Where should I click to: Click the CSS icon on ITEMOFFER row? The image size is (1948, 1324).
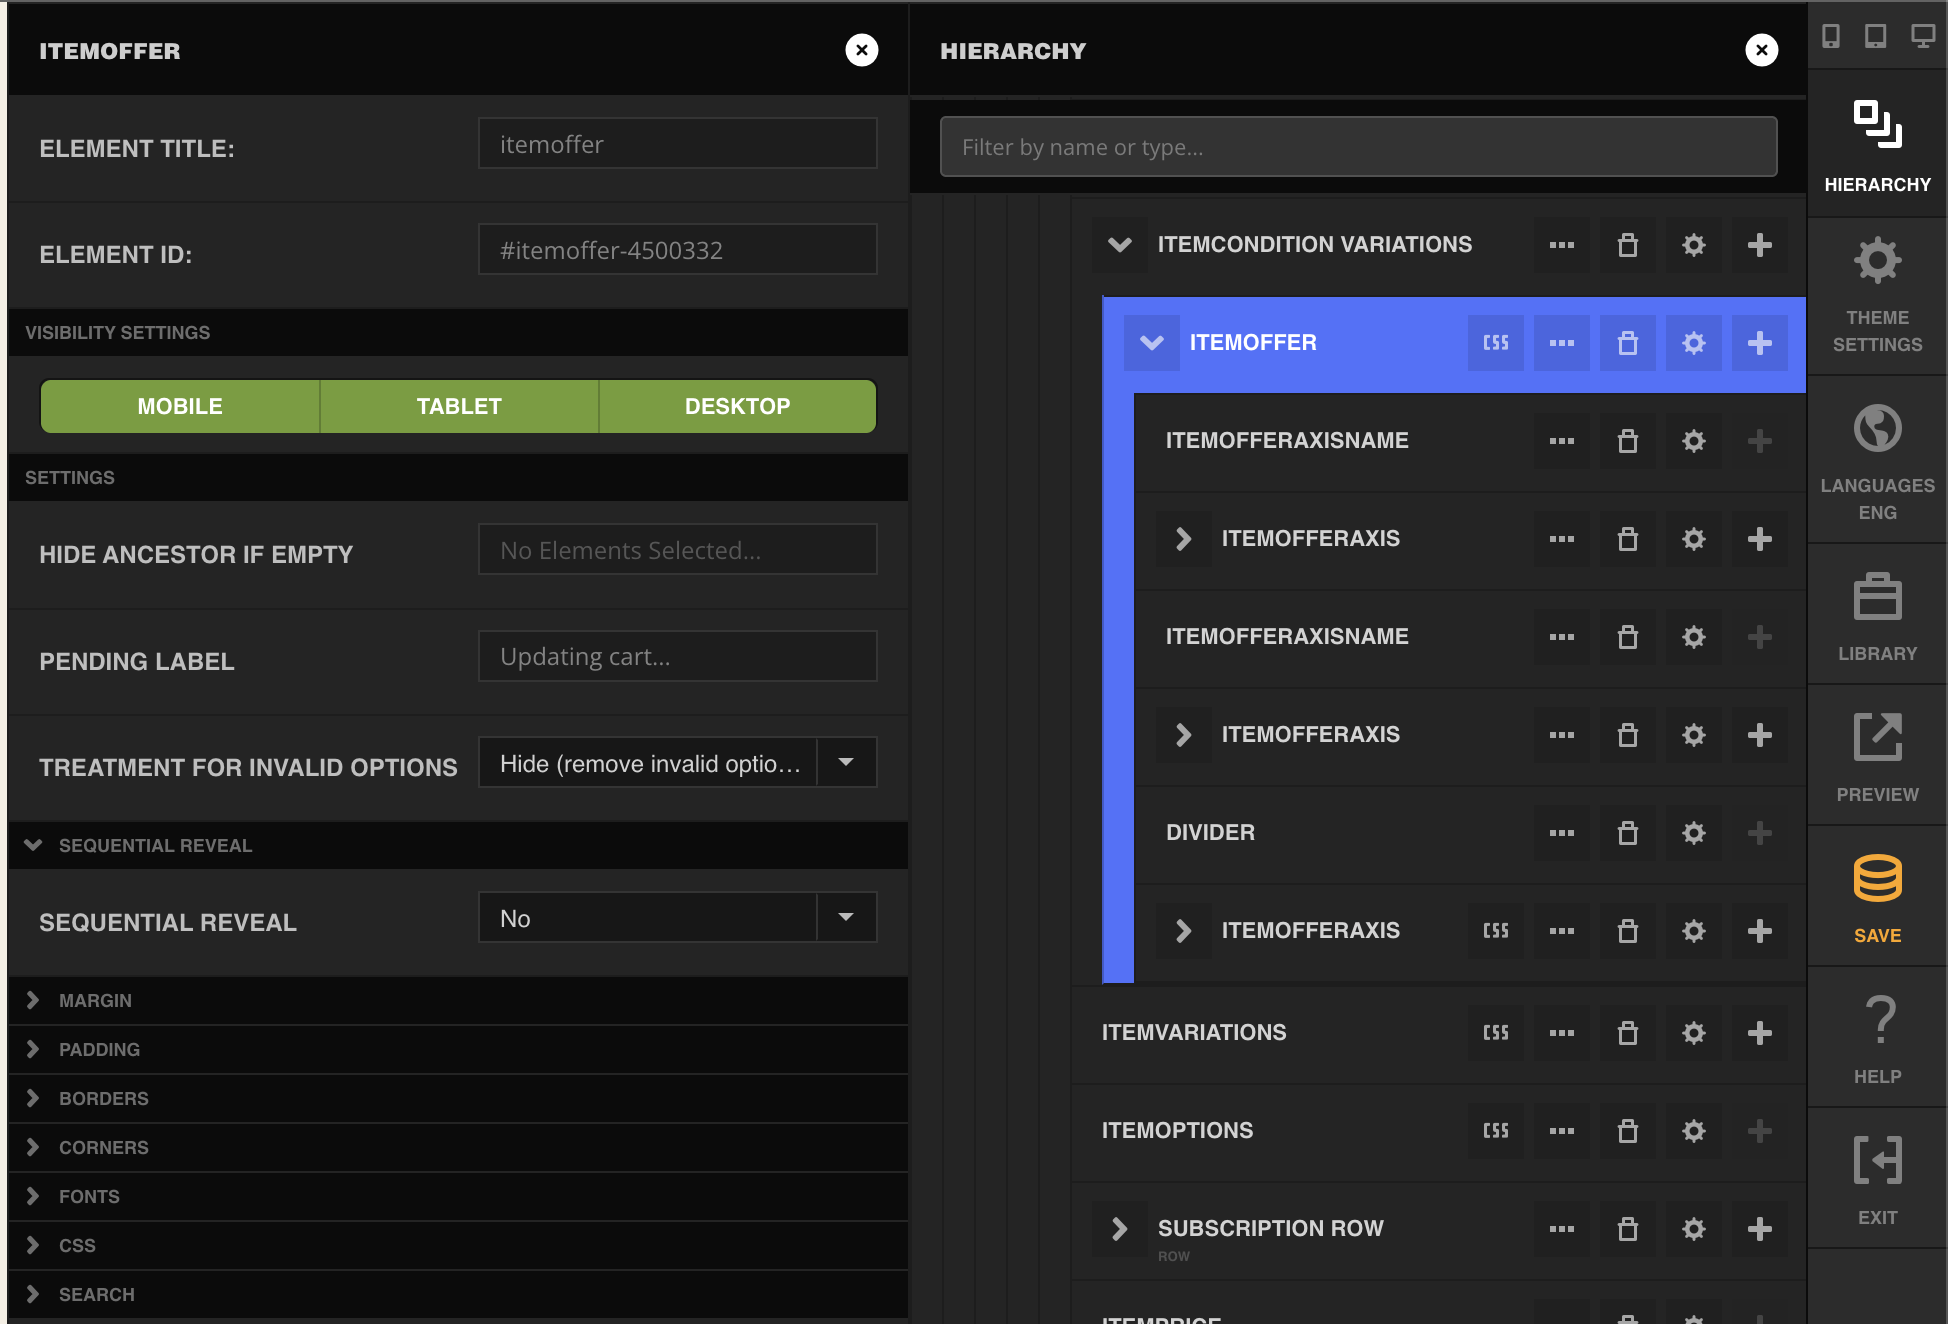pyautogui.click(x=1495, y=343)
